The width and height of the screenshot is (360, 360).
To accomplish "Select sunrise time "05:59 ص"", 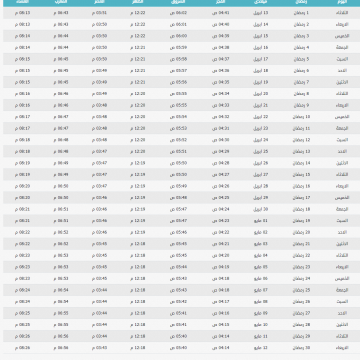I will click(178, 48).
